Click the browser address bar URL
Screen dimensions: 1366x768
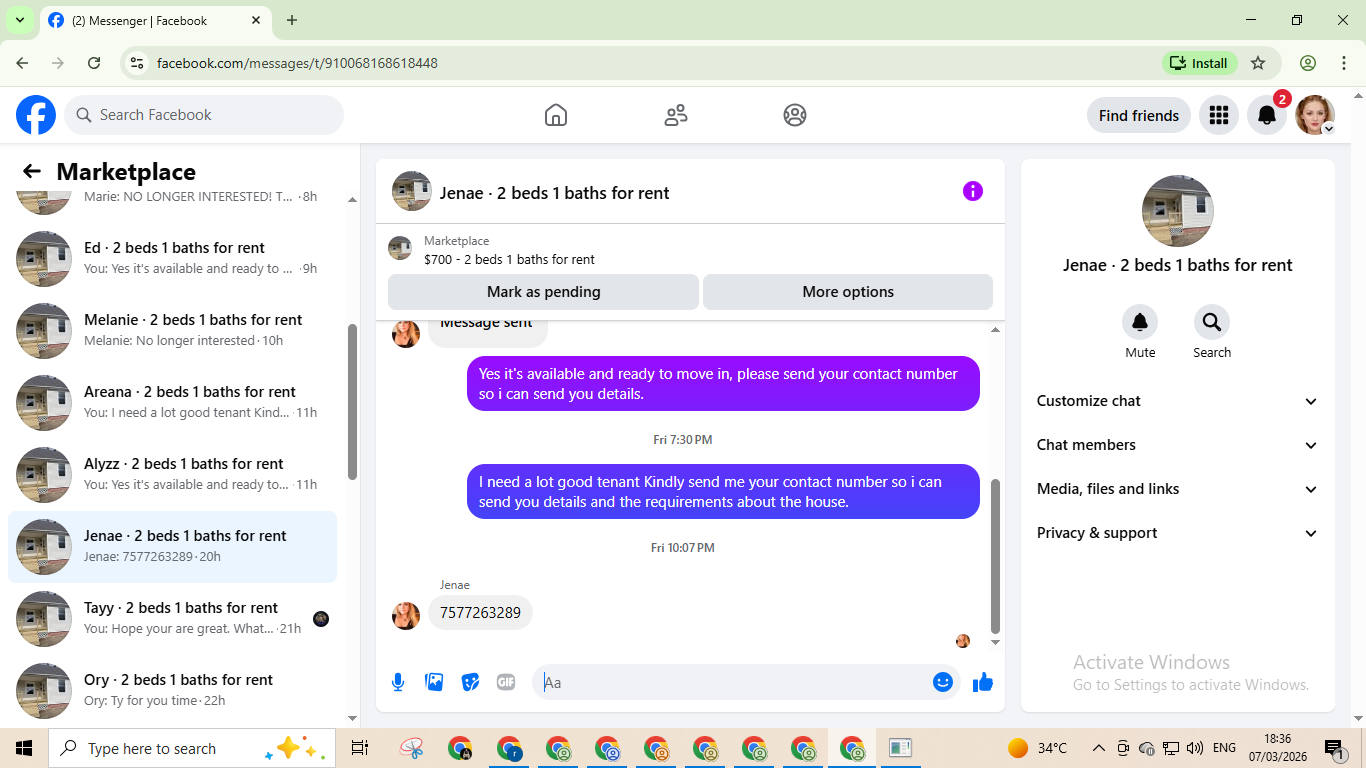[297, 63]
